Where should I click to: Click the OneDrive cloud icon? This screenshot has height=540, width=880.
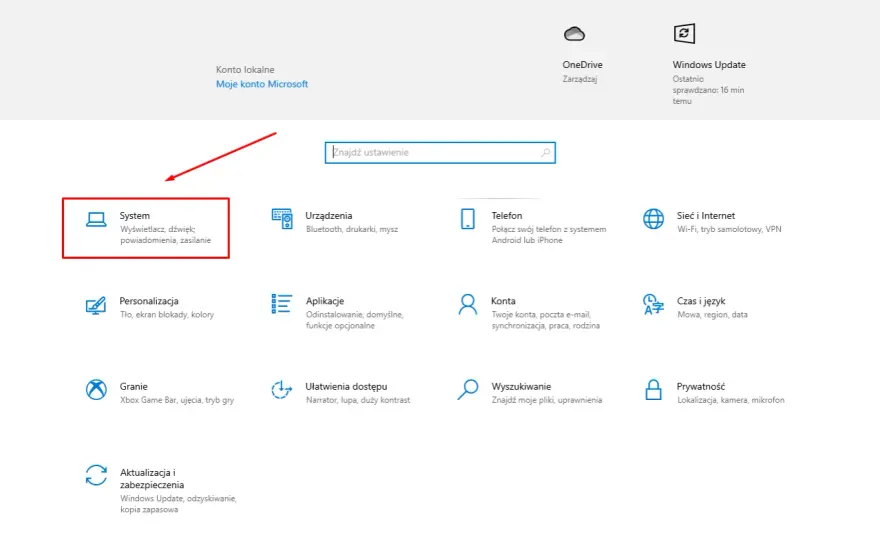click(574, 34)
